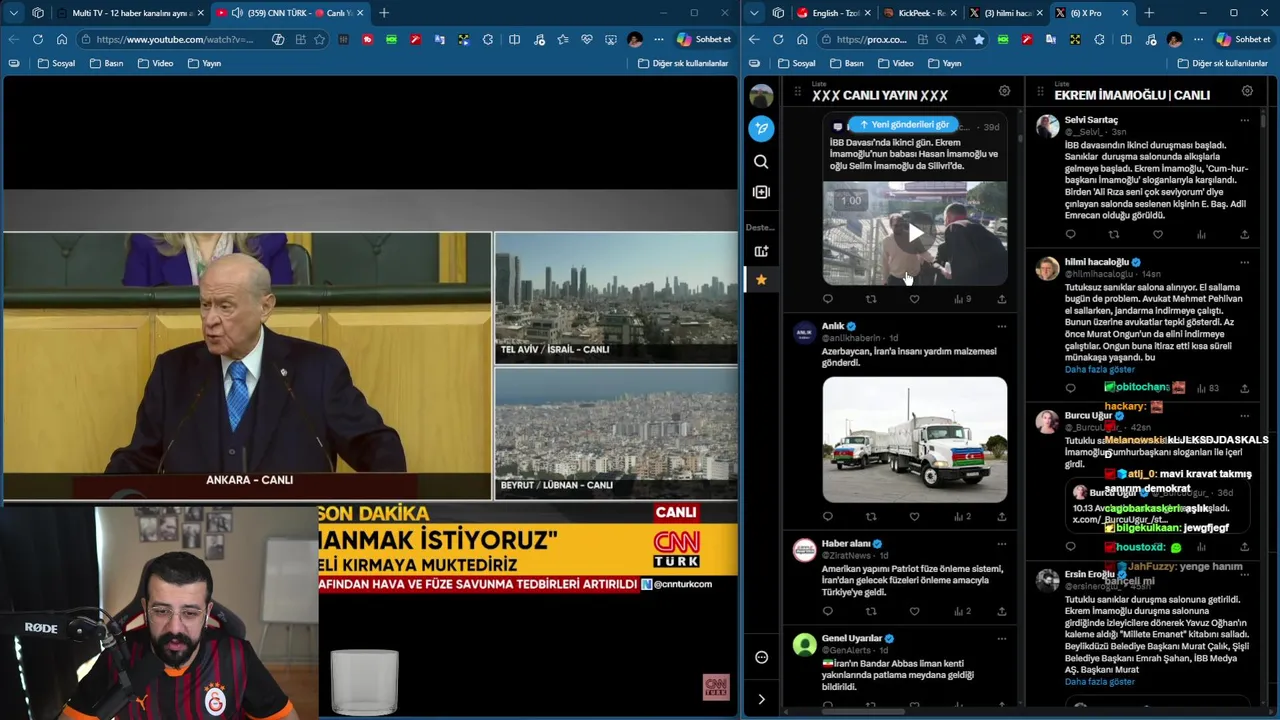Click the add column icon in X Pro sidebar
The height and width of the screenshot is (720, 1280).
[x=761, y=192]
